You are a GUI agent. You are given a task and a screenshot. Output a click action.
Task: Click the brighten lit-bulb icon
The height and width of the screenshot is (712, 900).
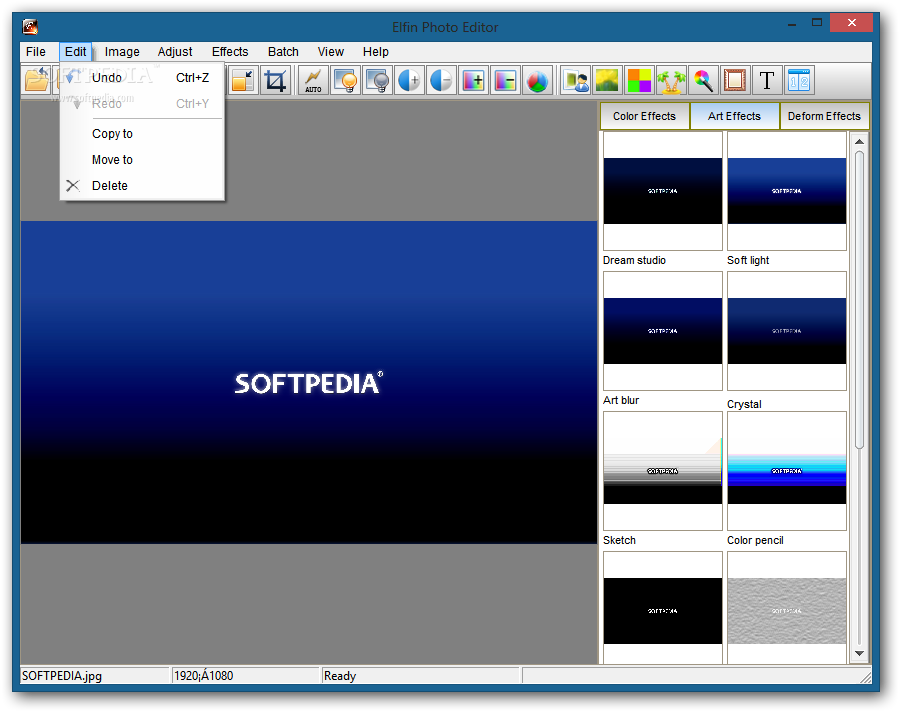click(346, 80)
